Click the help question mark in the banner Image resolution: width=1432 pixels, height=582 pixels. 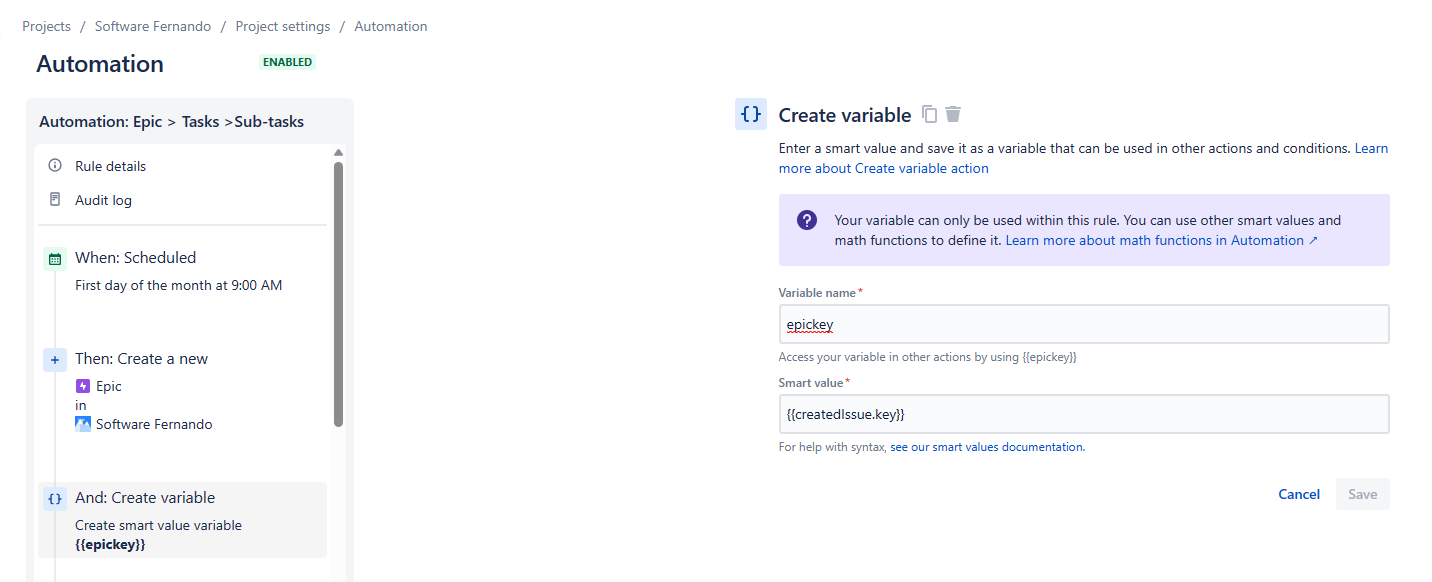[806, 220]
